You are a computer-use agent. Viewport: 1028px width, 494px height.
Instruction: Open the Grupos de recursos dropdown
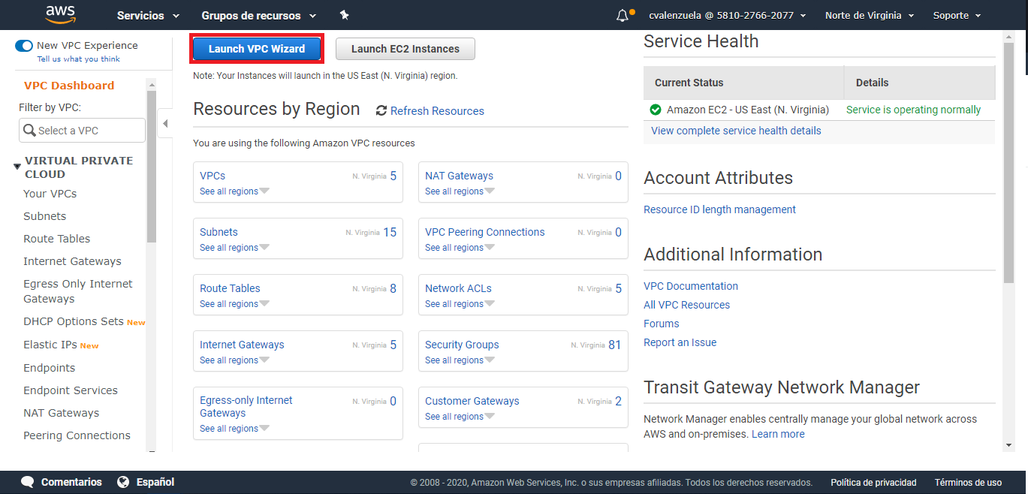click(258, 15)
